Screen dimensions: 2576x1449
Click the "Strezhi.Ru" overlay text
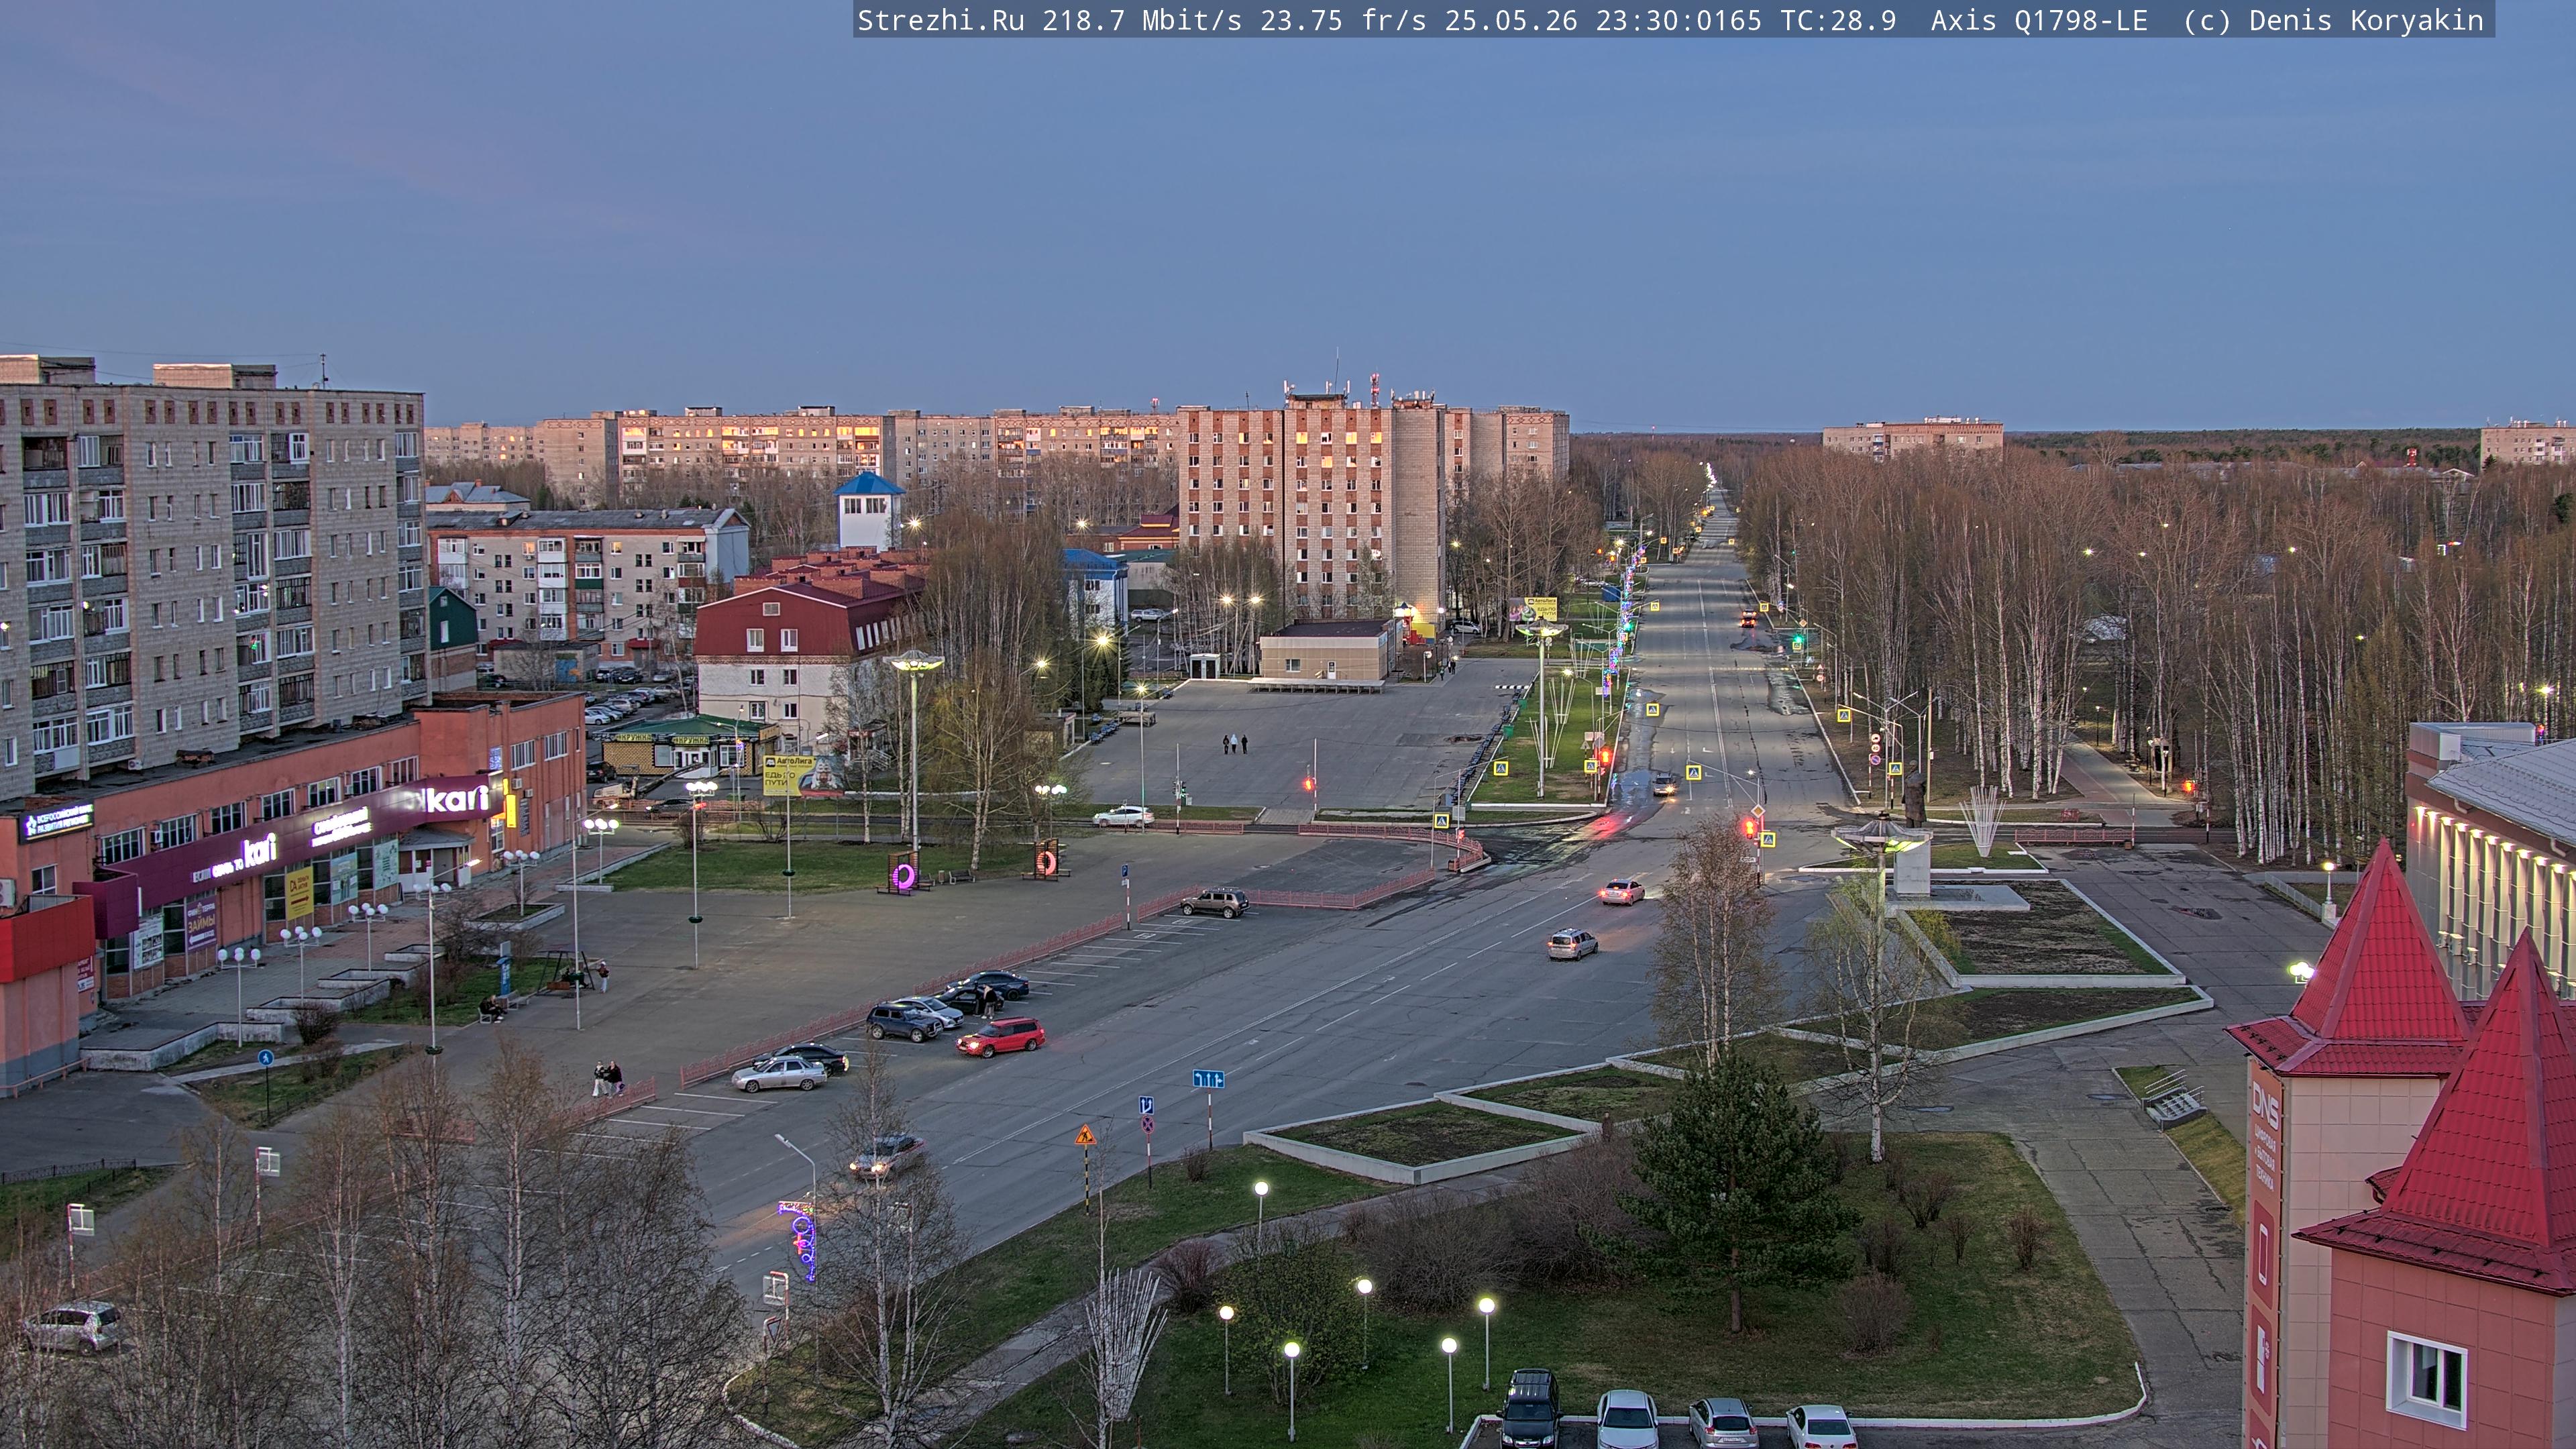pos(940,20)
